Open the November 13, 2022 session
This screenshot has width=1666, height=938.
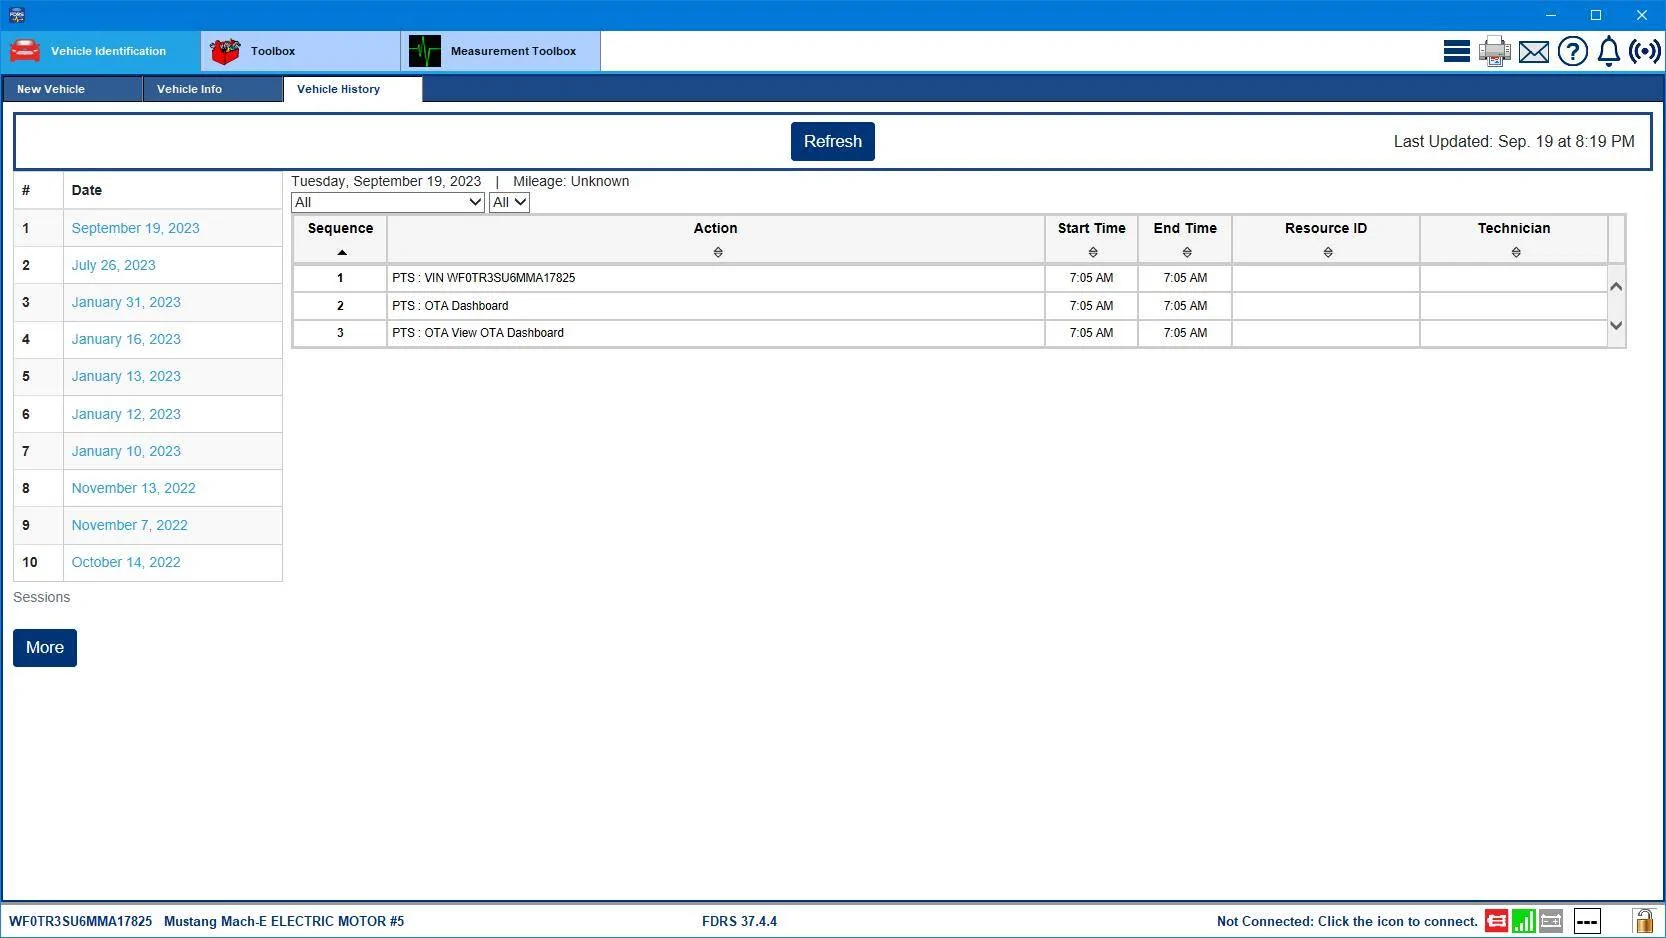(133, 488)
